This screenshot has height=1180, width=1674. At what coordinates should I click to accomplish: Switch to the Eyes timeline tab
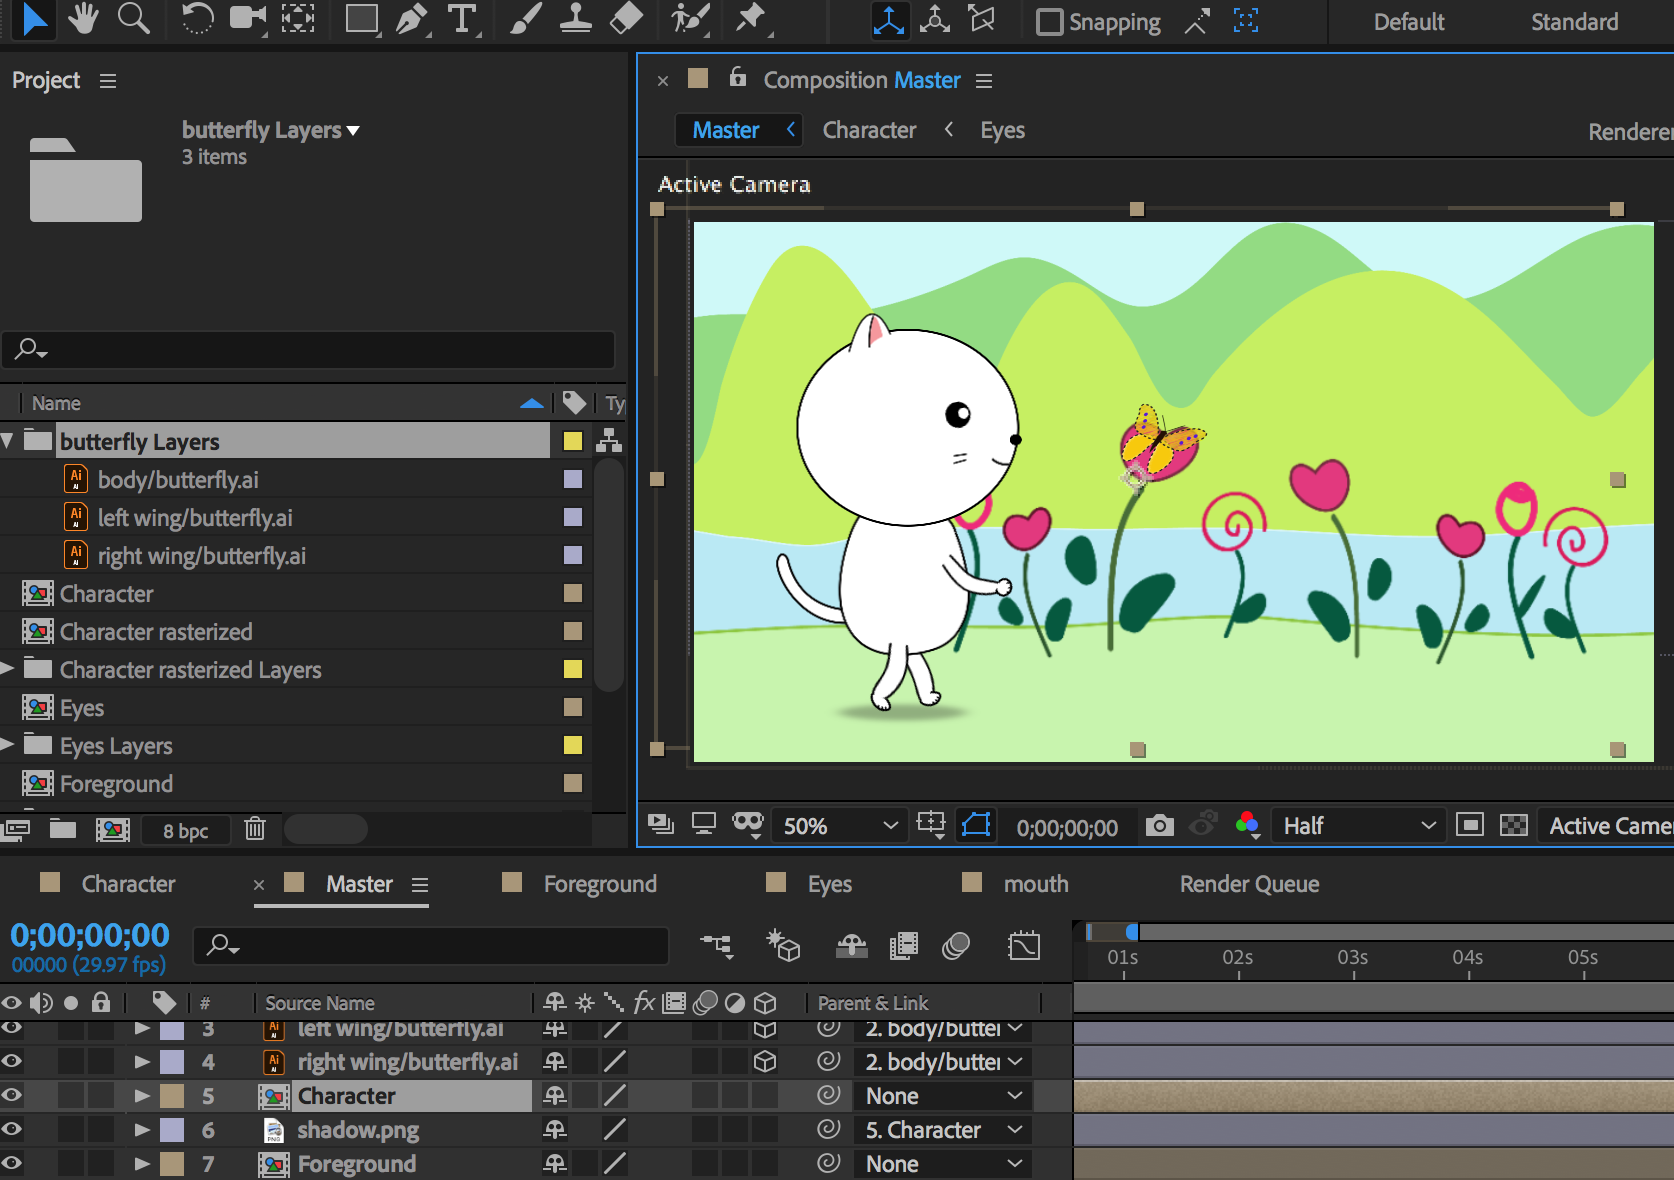(x=830, y=884)
